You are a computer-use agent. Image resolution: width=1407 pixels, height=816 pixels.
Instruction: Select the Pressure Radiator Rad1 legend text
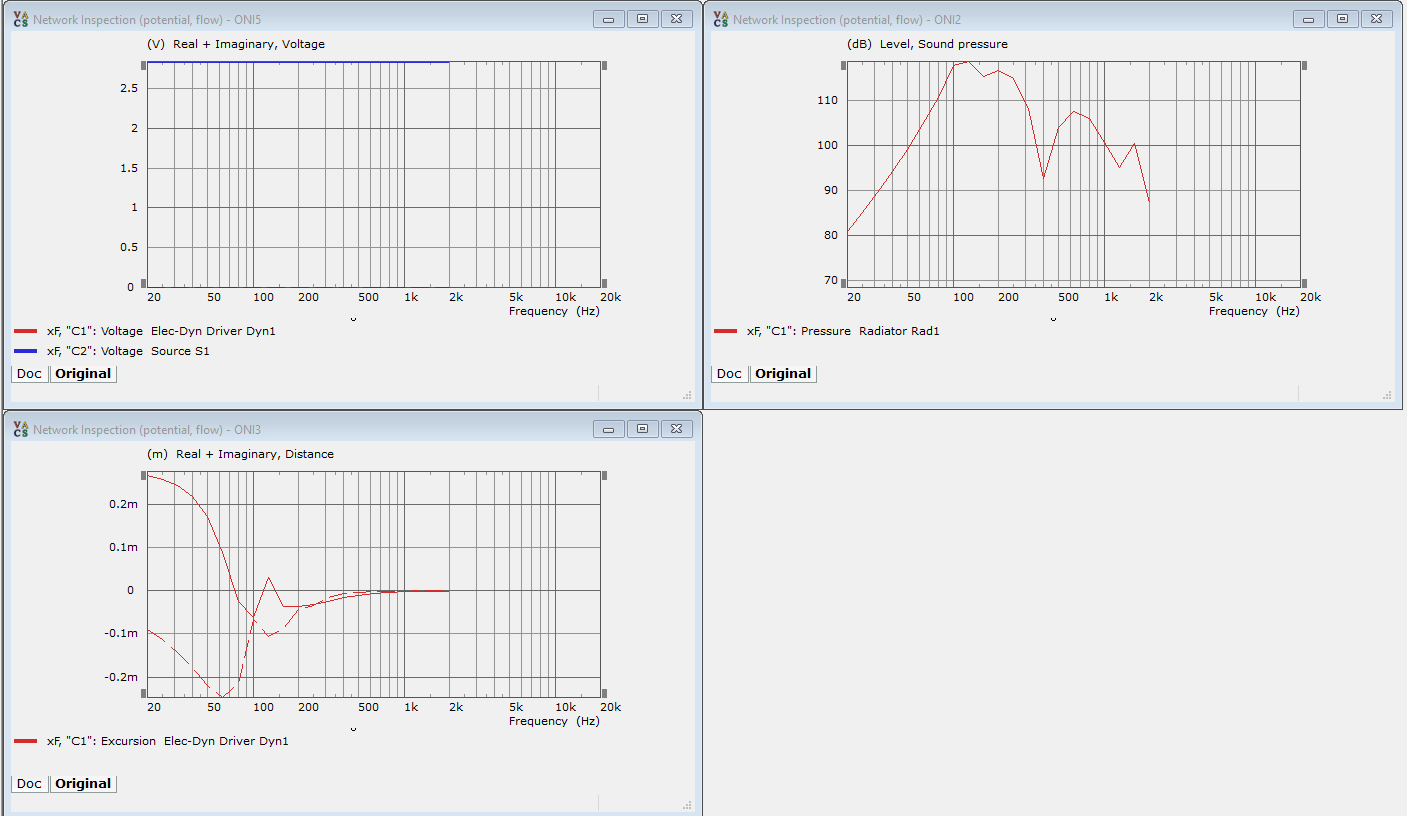pos(843,331)
